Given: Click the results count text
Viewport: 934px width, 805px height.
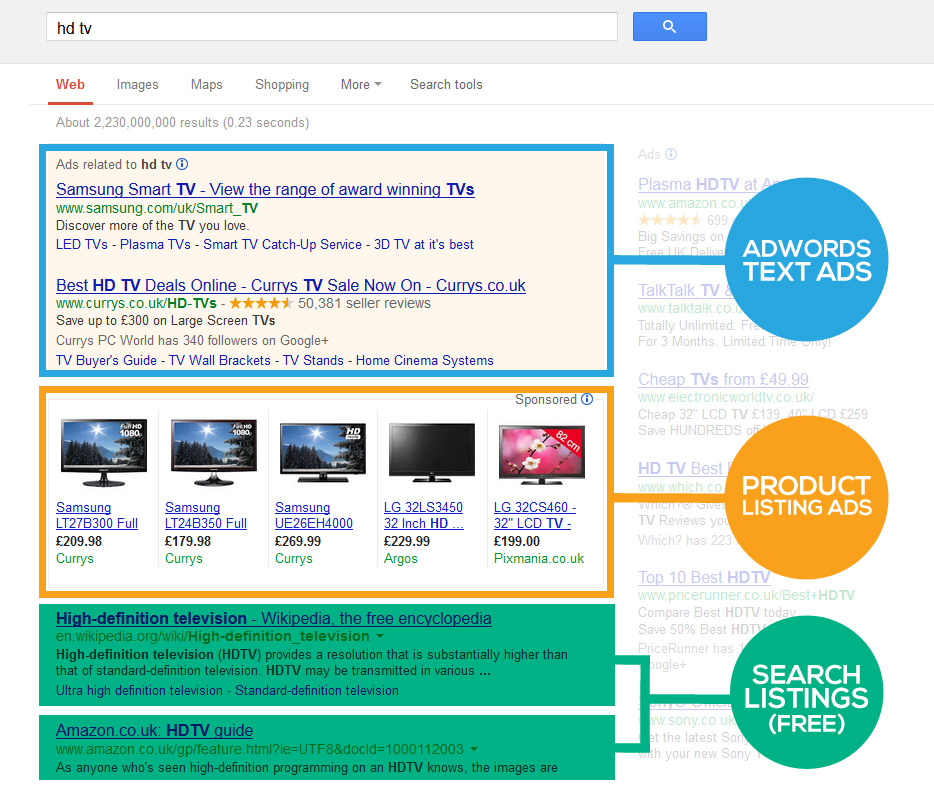Looking at the screenshot, I should click(x=182, y=123).
